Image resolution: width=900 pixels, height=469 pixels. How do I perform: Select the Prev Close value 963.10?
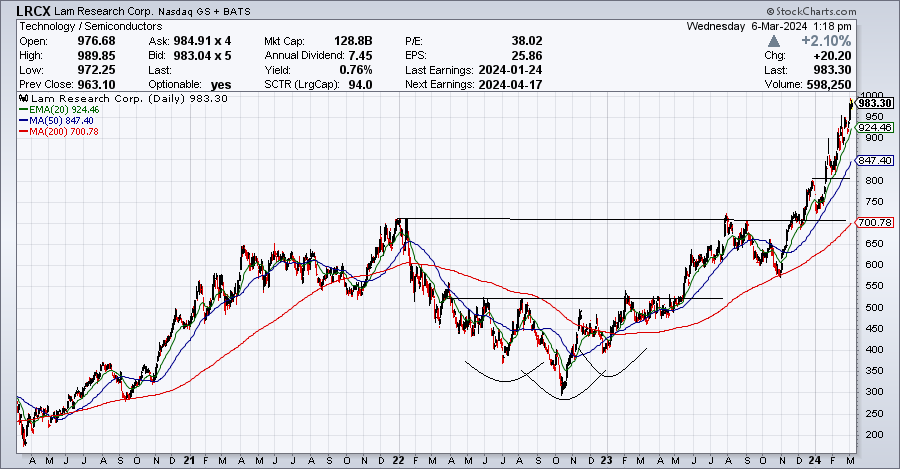click(x=96, y=84)
